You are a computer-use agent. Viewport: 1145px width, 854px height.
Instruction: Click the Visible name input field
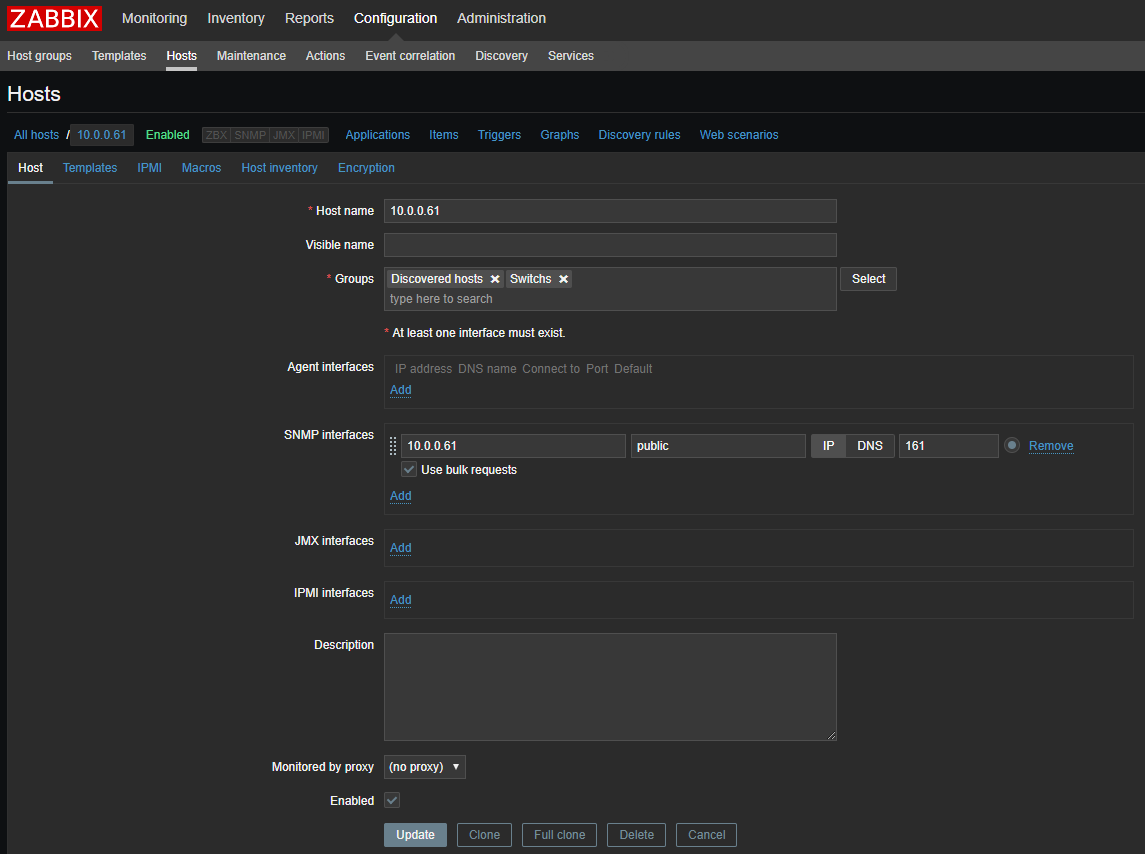[x=610, y=245]
